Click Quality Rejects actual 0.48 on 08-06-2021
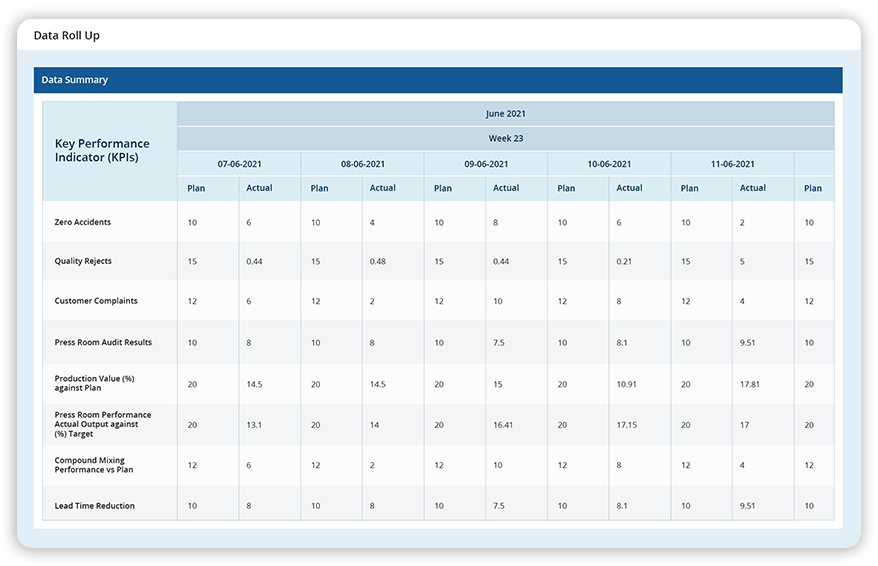878x566 pixels. [x=377, y=261]
